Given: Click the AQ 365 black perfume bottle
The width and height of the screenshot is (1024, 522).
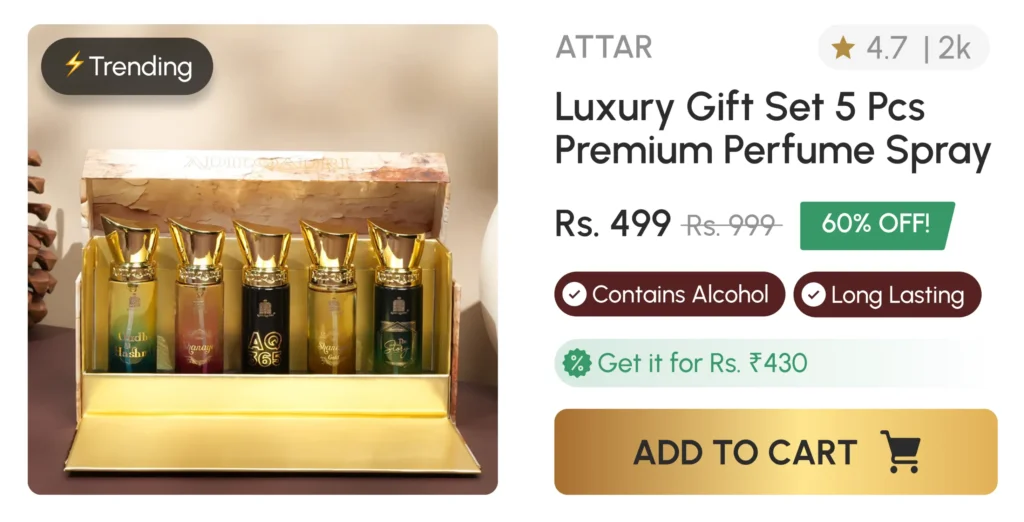Looking at the screenshot, I should [264, 297].
